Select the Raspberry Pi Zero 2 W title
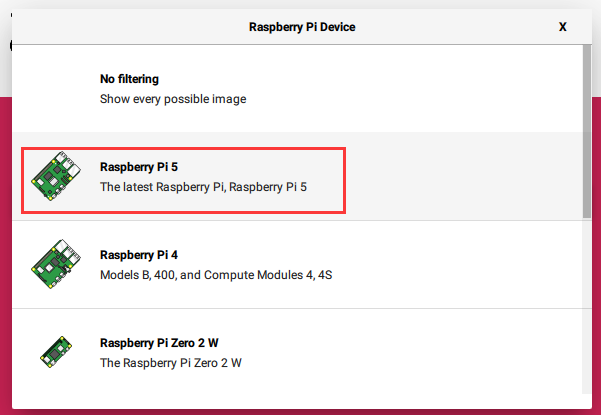The image size is (601, 415). (159, 343)
